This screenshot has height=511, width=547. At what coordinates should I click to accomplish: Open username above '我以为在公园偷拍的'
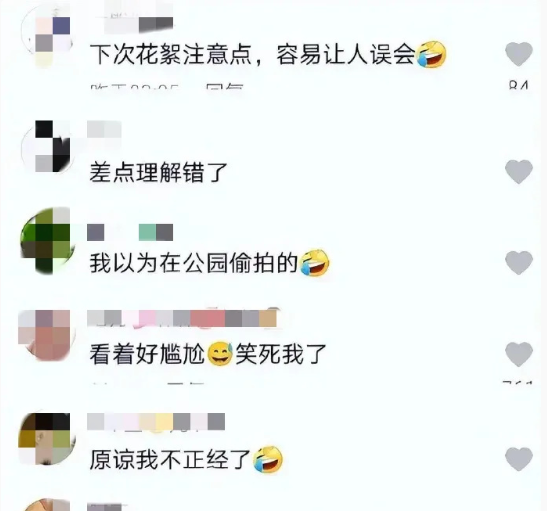tap(130, 232)
